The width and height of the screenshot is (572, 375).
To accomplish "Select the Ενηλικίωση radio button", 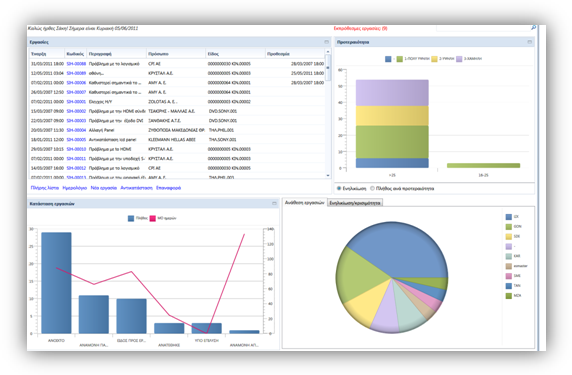I will pos(339,188).
